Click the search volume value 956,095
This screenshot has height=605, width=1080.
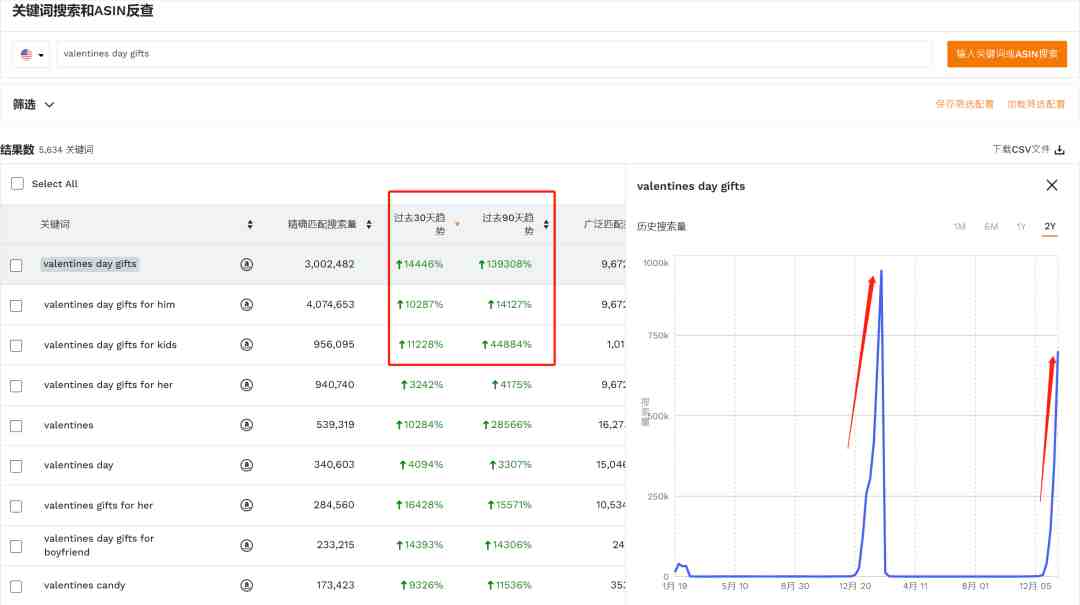click(x=334, y=345)
